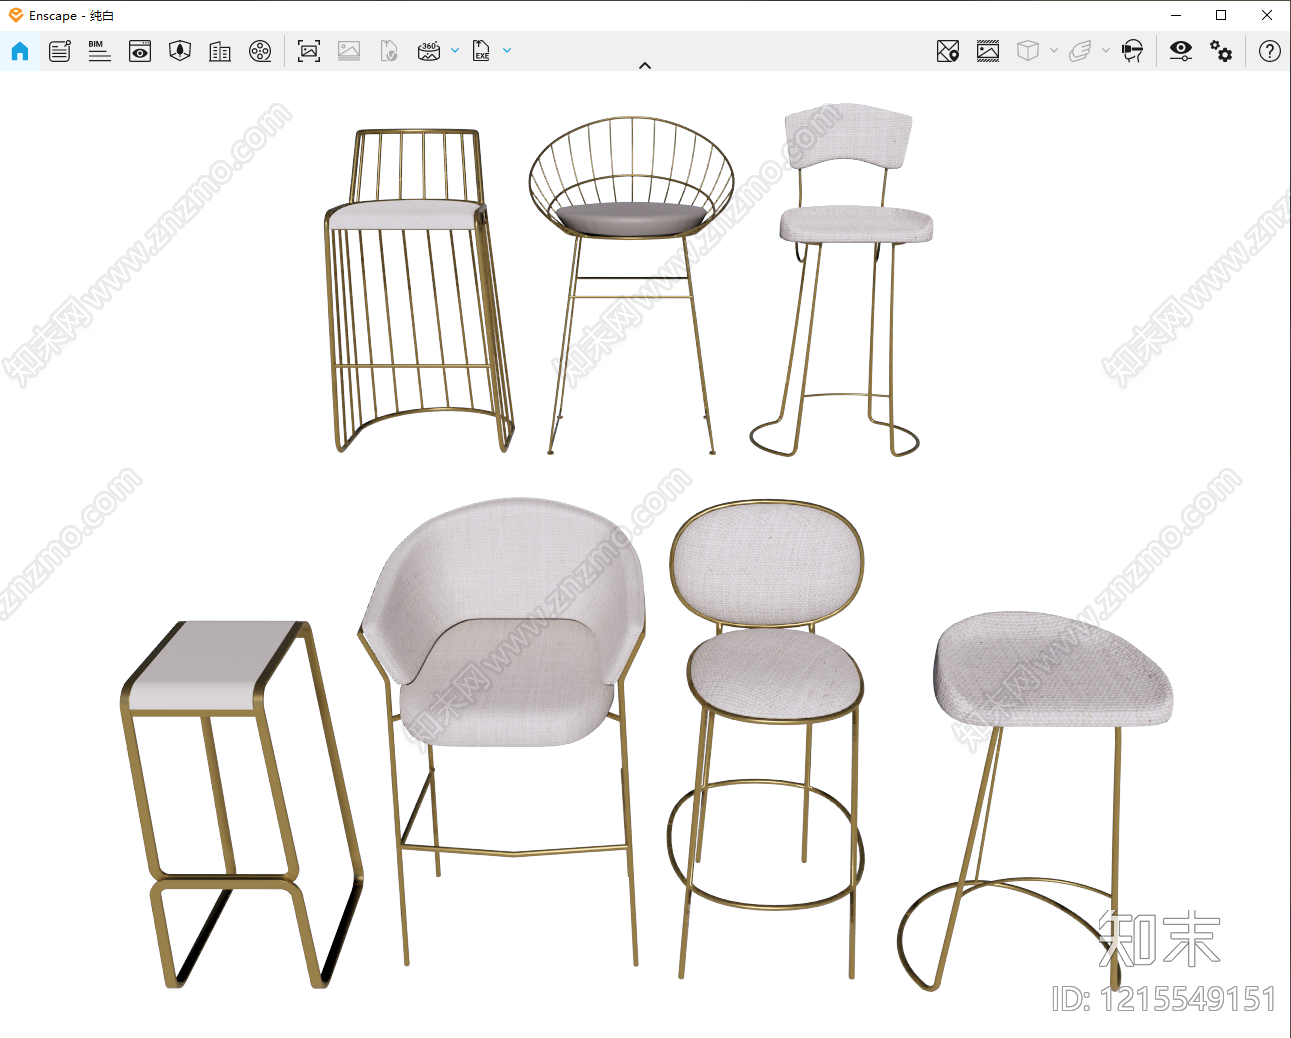
Task: Click the round wire-back chair in viewport
Action: [x=631, y=285]
